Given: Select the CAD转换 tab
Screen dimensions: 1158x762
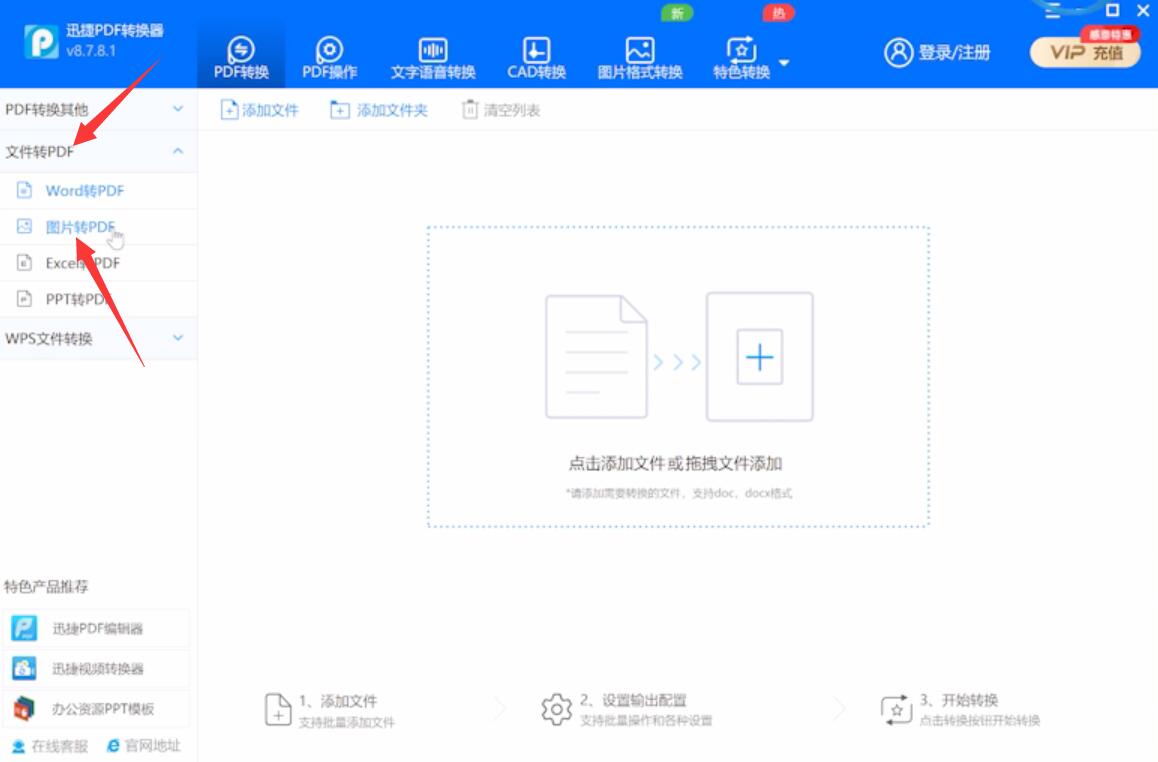Looking at the screenshot, I should (x=536, y=57).
